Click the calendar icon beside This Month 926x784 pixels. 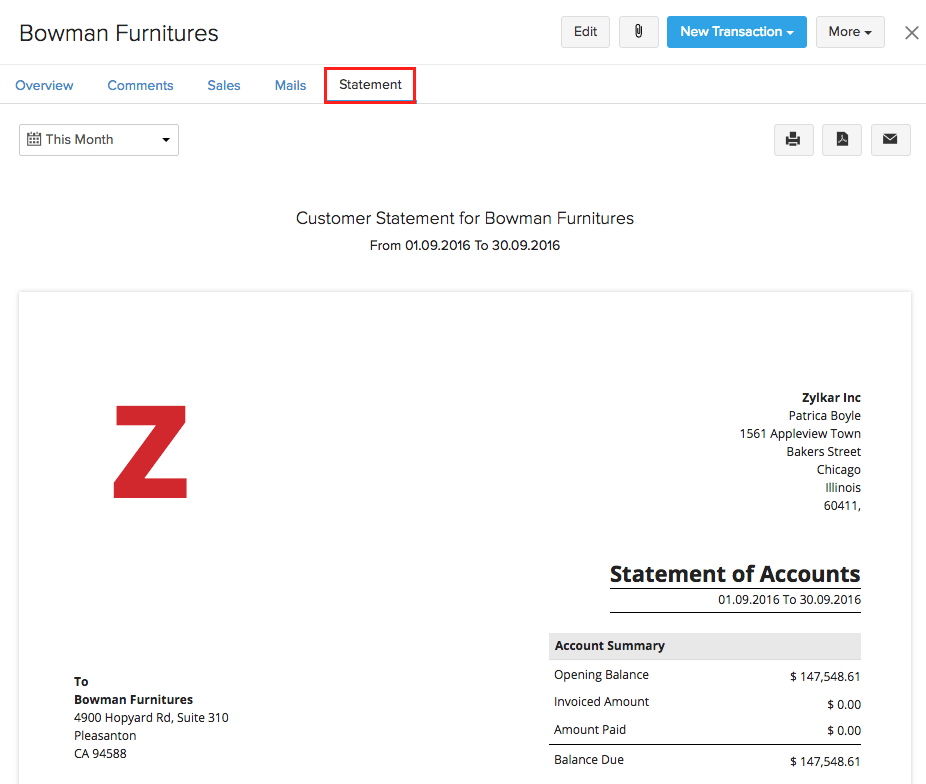coord(34,140)
